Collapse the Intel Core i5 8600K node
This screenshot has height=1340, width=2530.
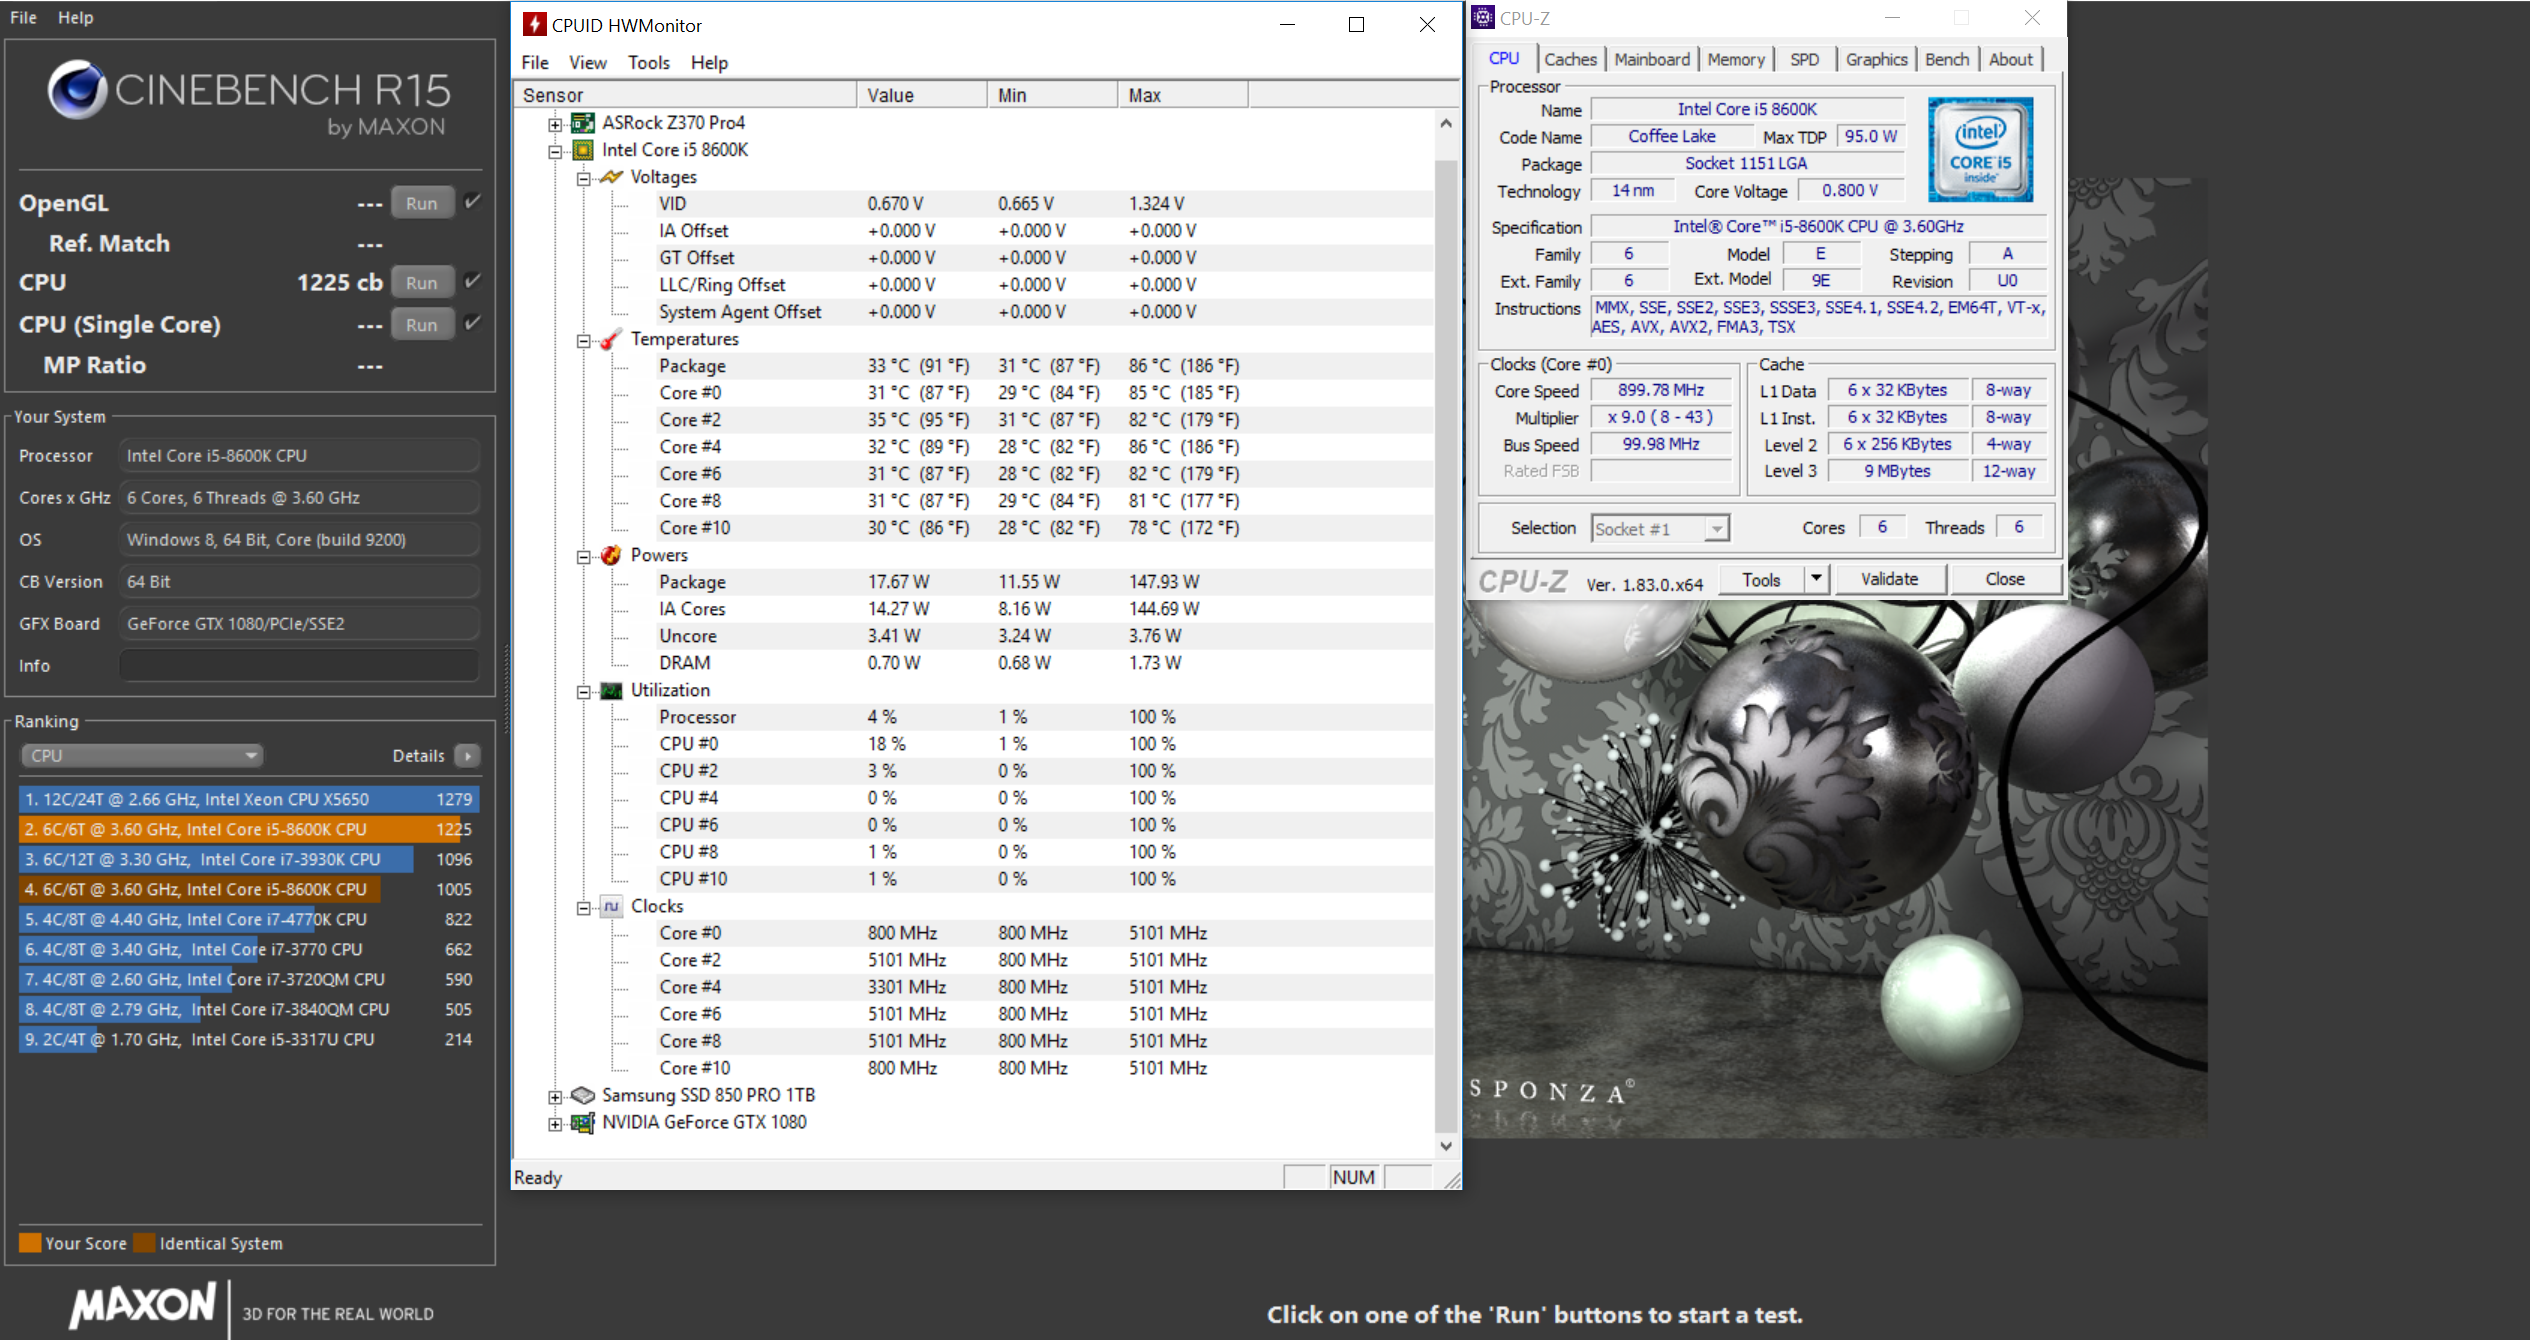(x=555, y=151)
